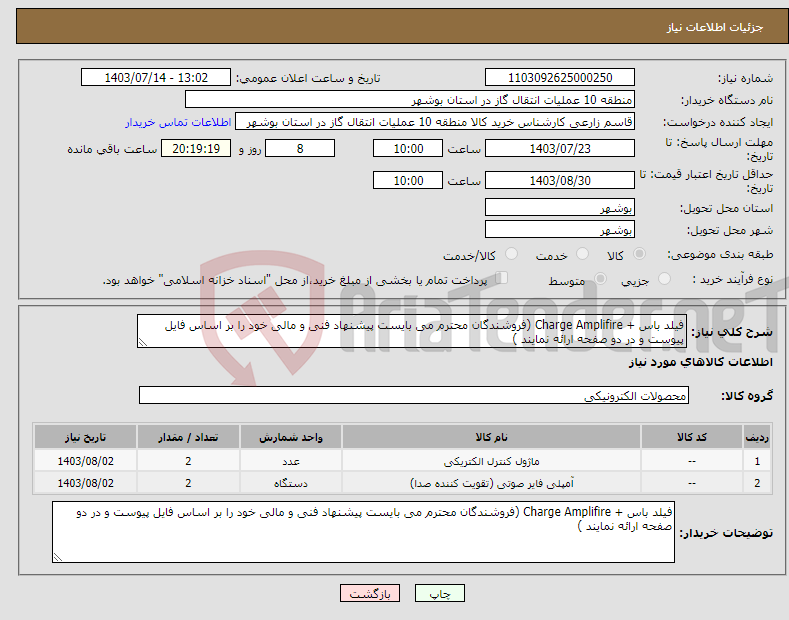Click the delivery city field بوشهر

[x=560, y=229]
